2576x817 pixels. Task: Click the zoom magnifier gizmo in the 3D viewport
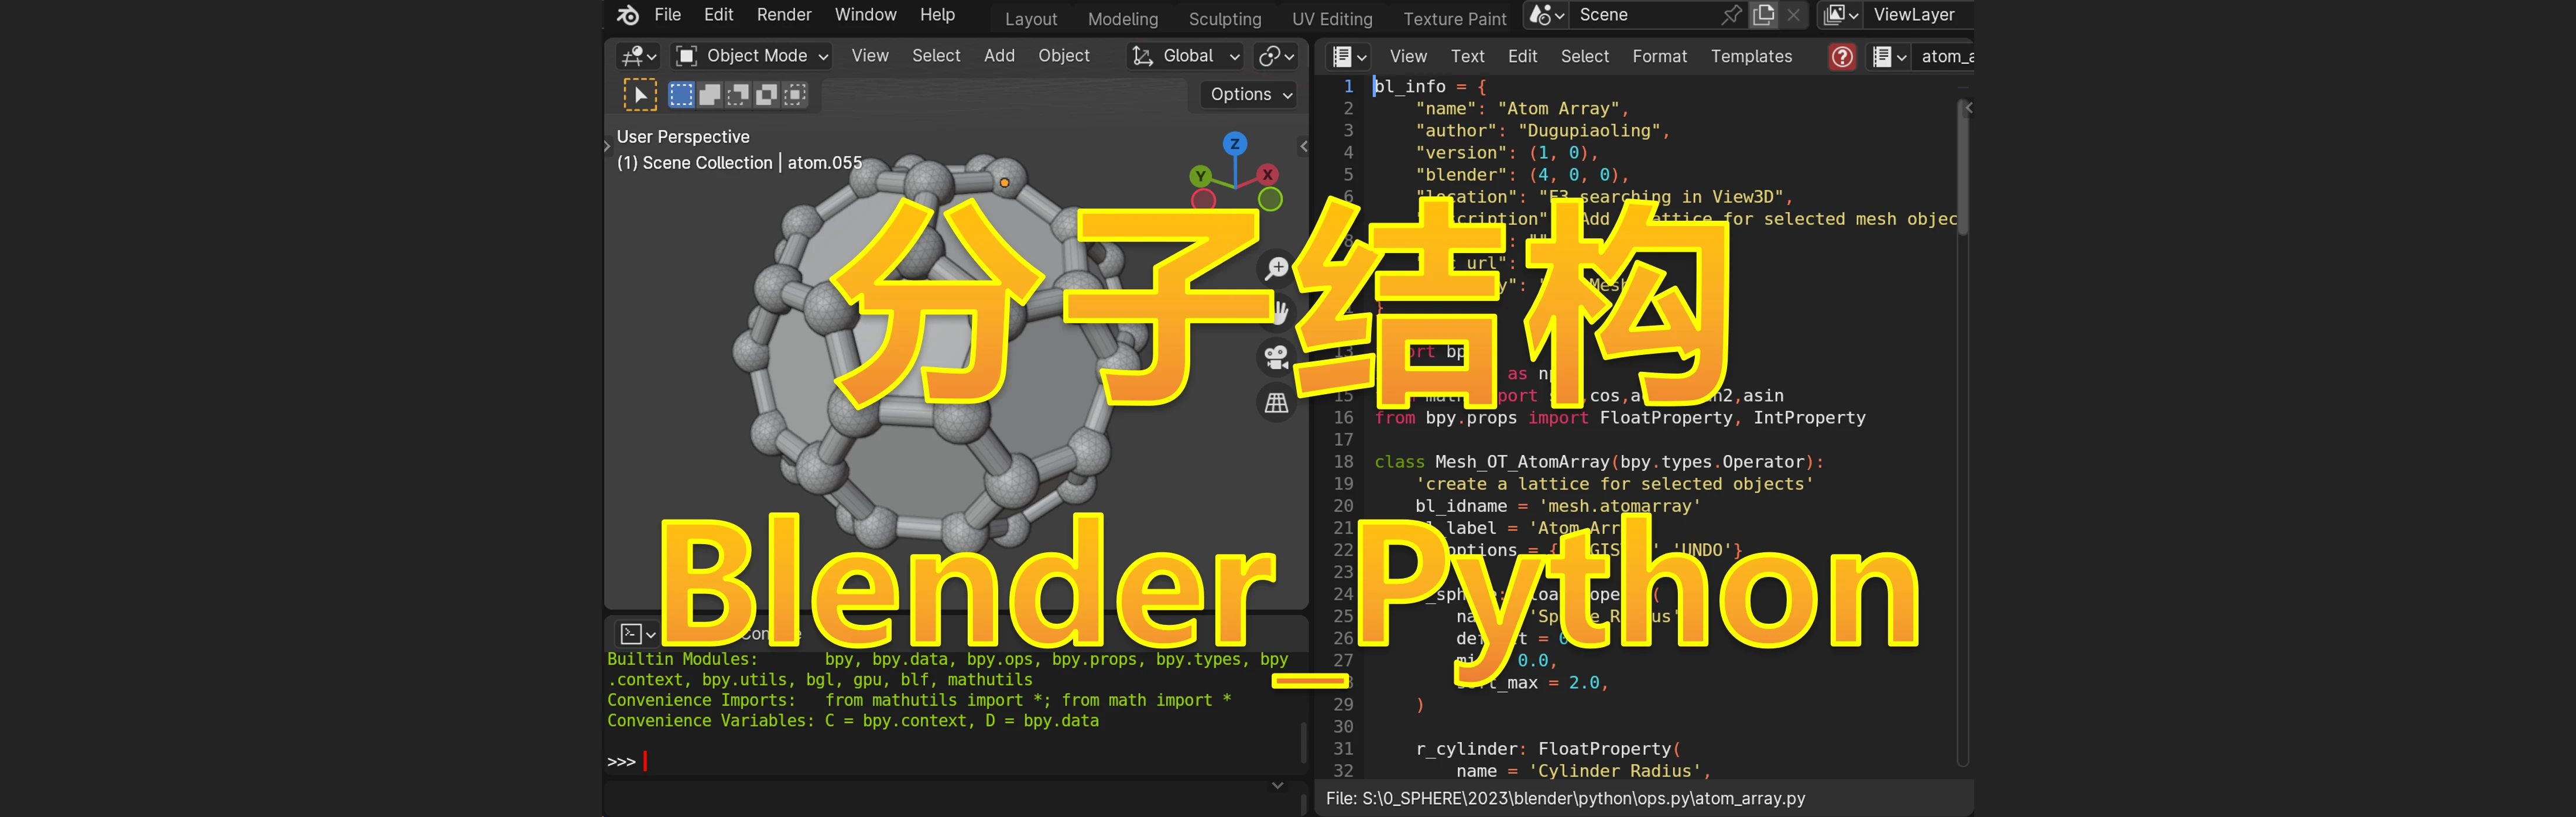[1277, 267]
